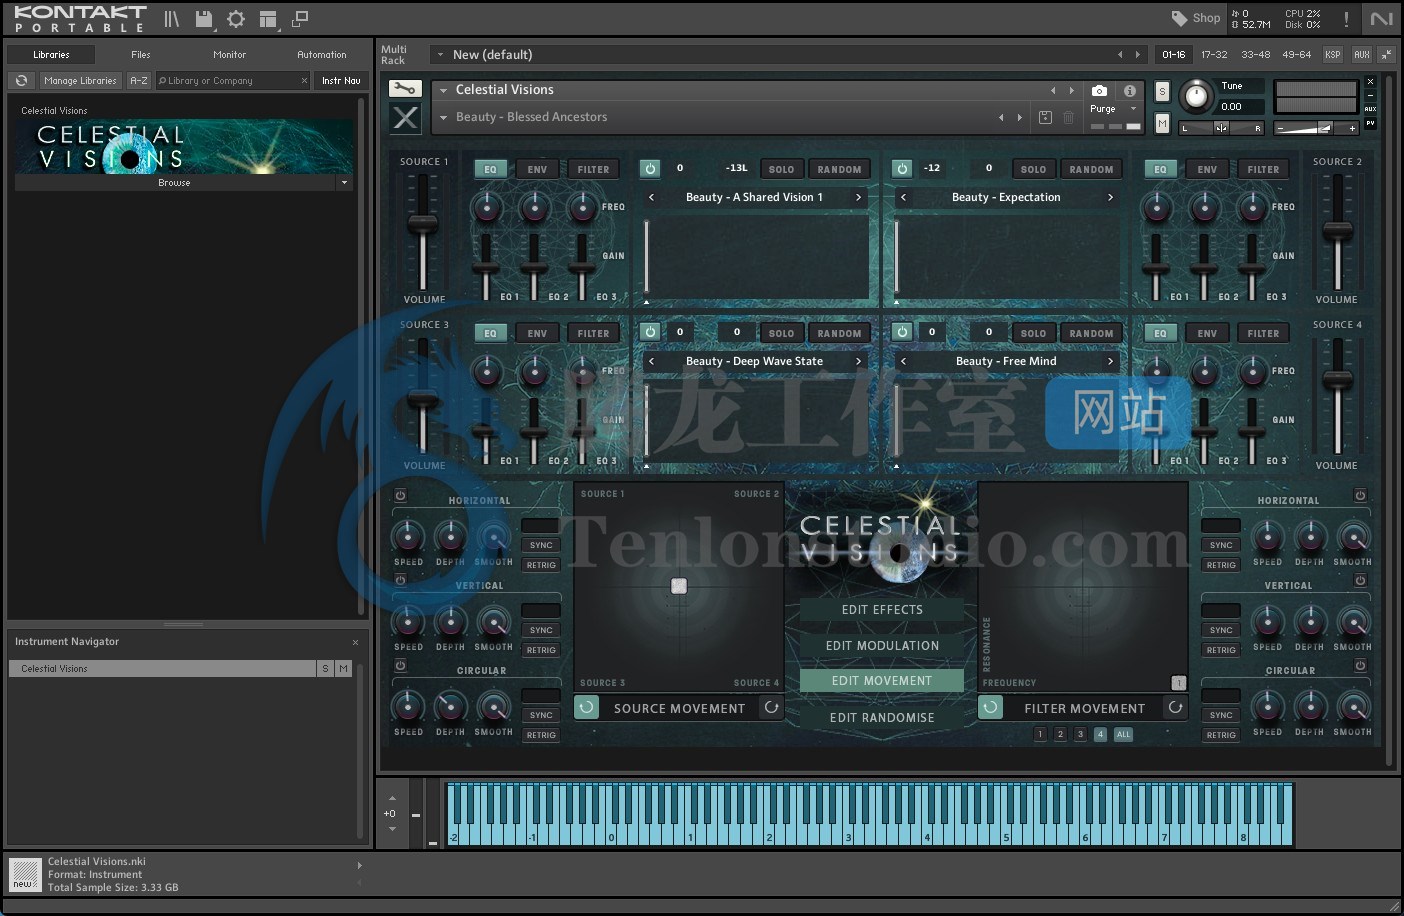Click the Source Movement XY pad handle
1404x916 pixels.
click(679, 586)
